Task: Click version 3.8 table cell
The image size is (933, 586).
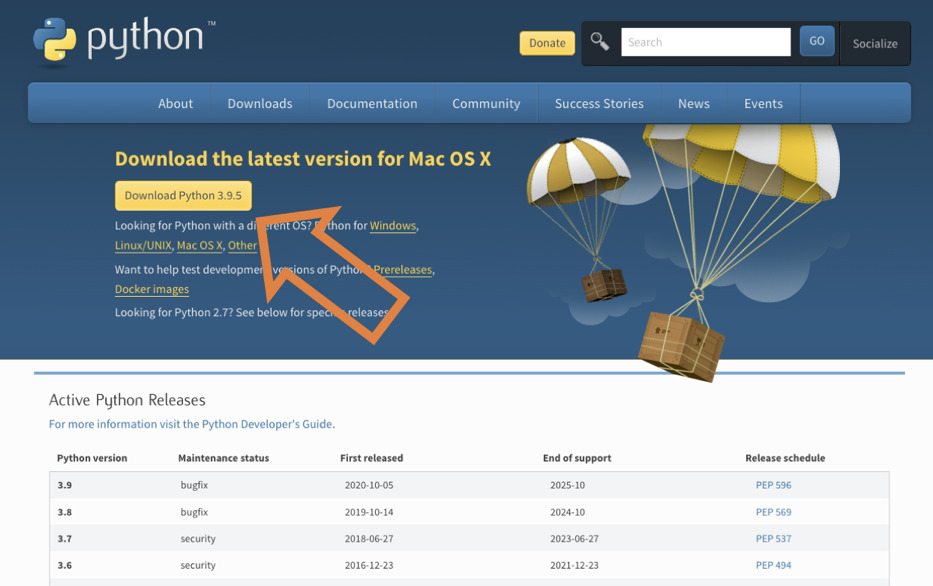Action: 64,512
